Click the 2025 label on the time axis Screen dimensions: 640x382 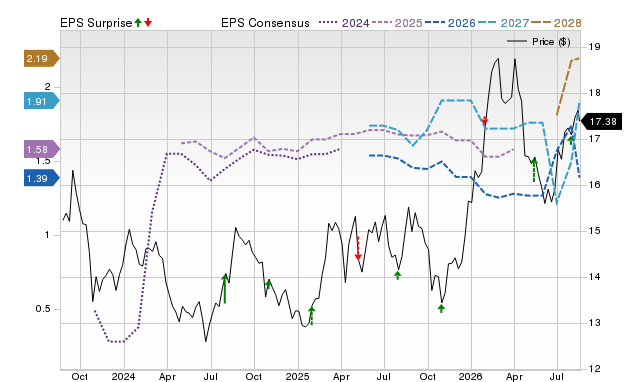(x=297, y=376)
